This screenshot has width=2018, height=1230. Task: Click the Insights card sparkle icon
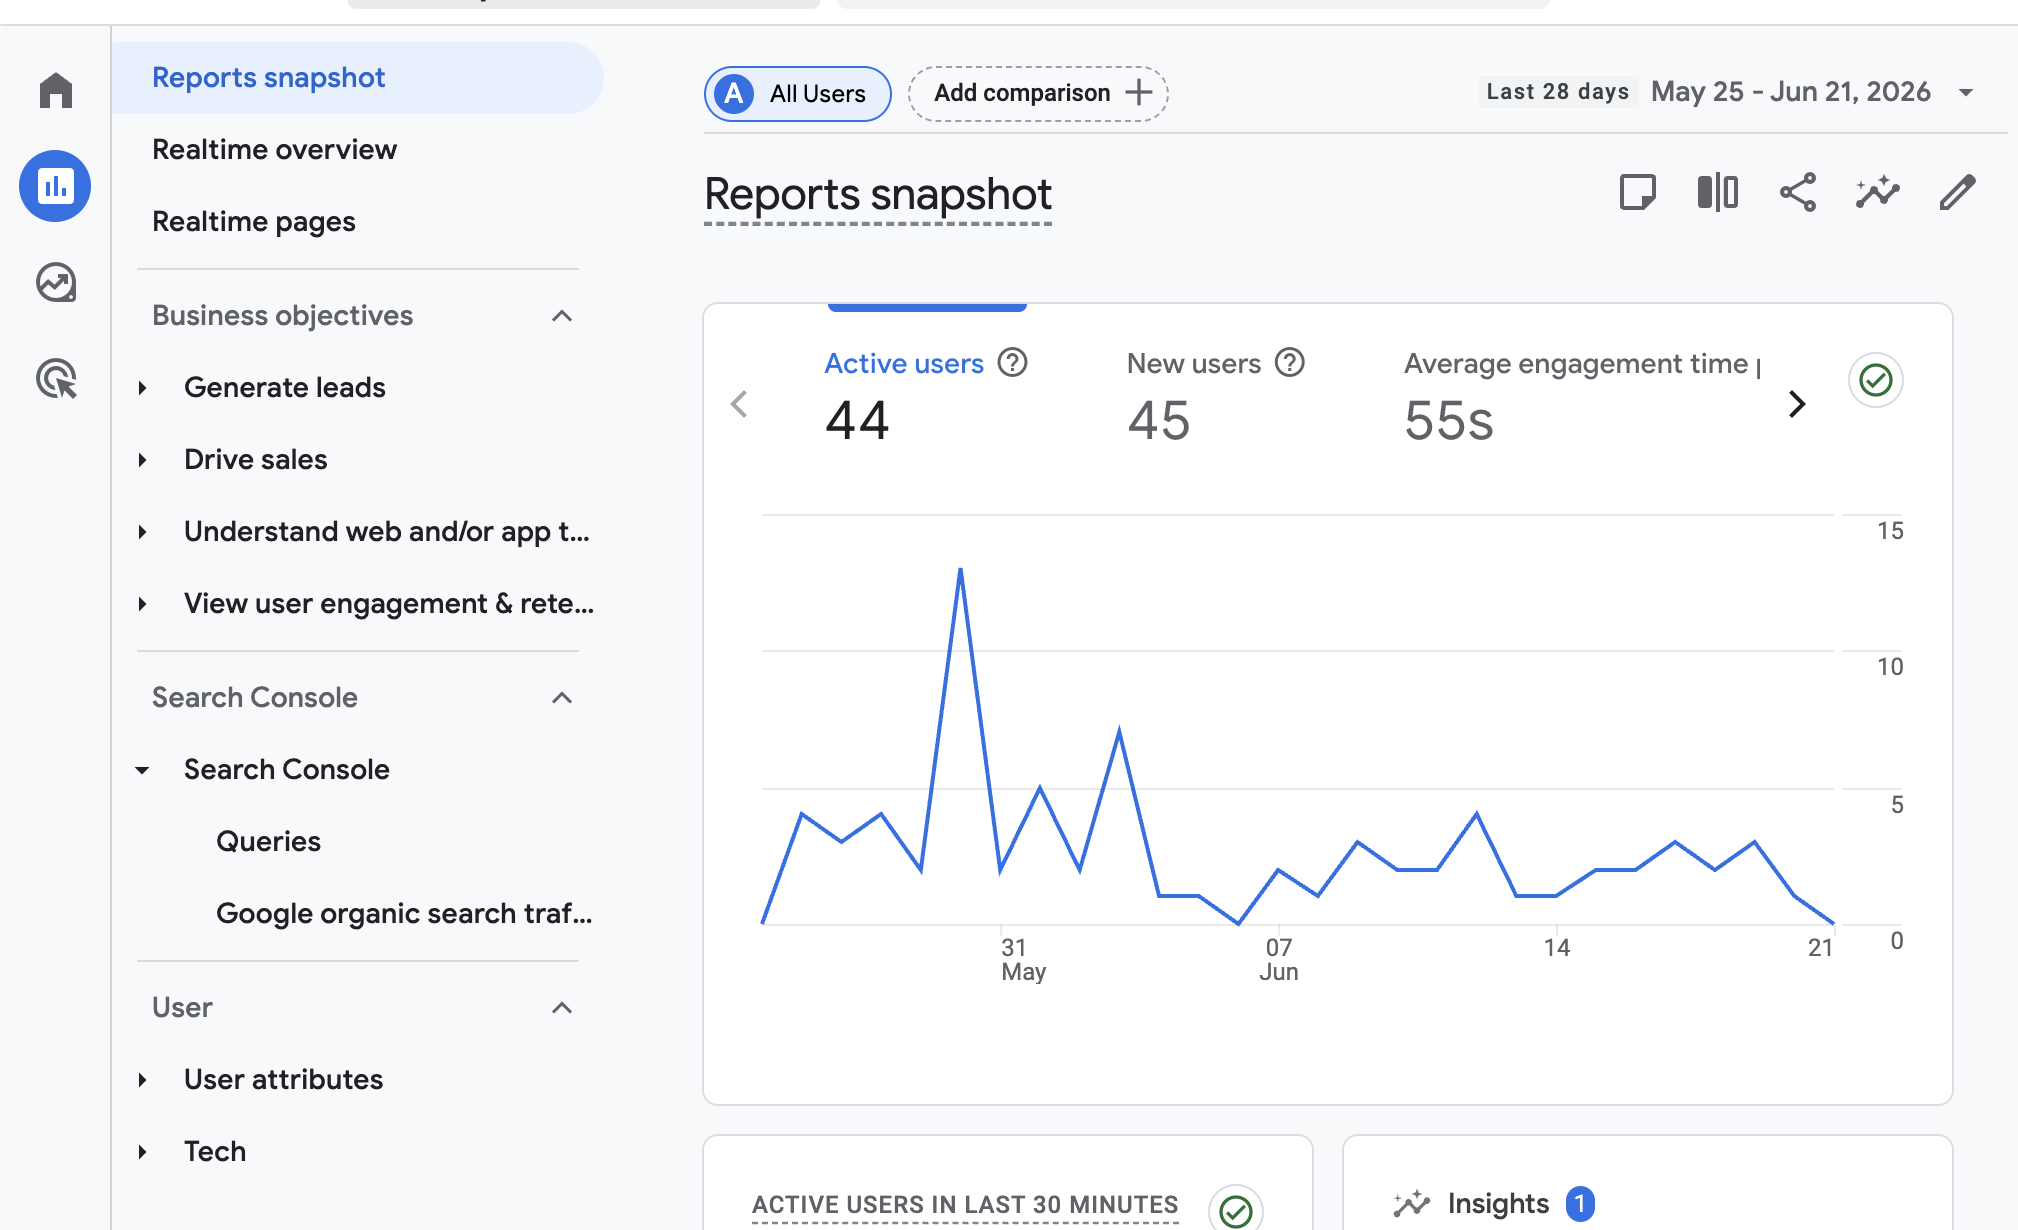click(x=1412, y=1204)
